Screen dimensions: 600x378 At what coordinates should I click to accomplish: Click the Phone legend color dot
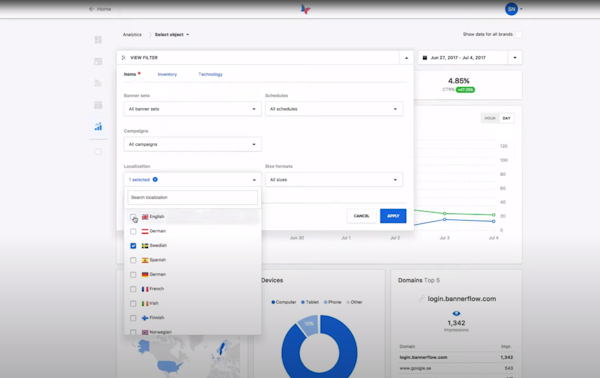point(326,302)
